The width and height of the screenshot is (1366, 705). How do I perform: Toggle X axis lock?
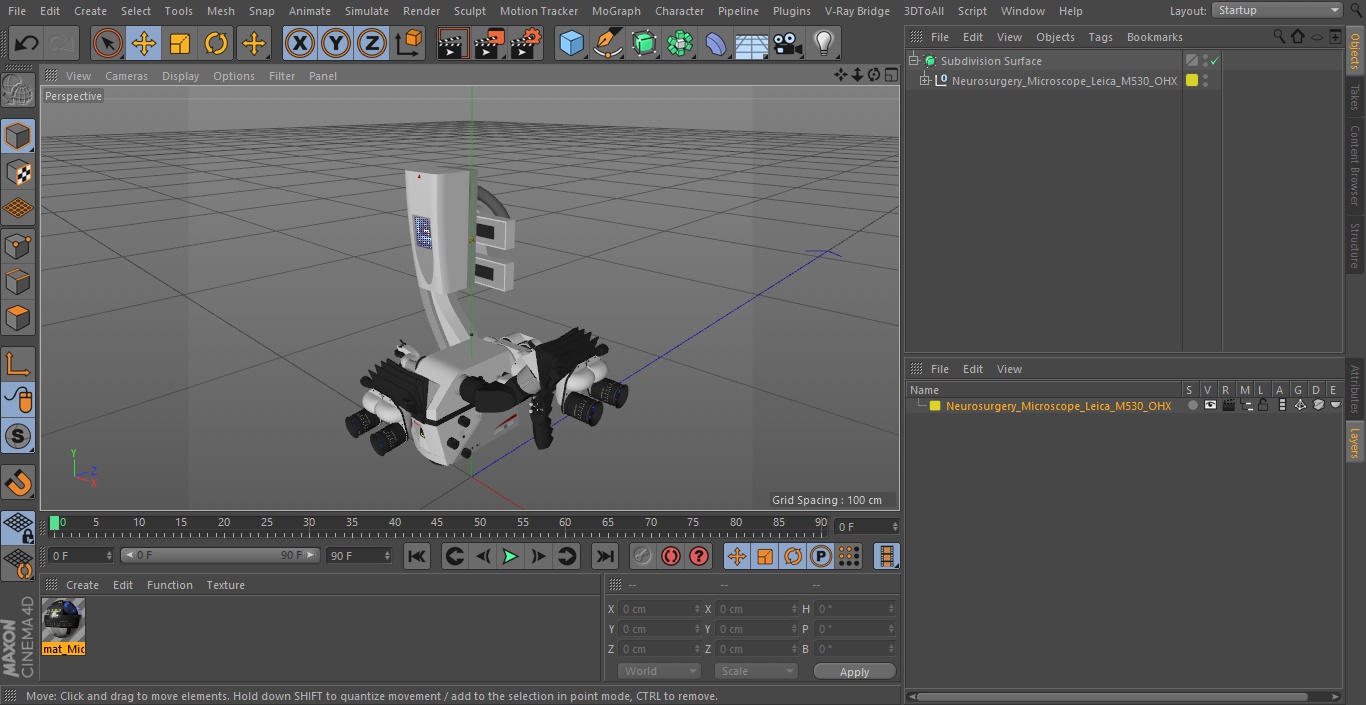tap(299, 43)
